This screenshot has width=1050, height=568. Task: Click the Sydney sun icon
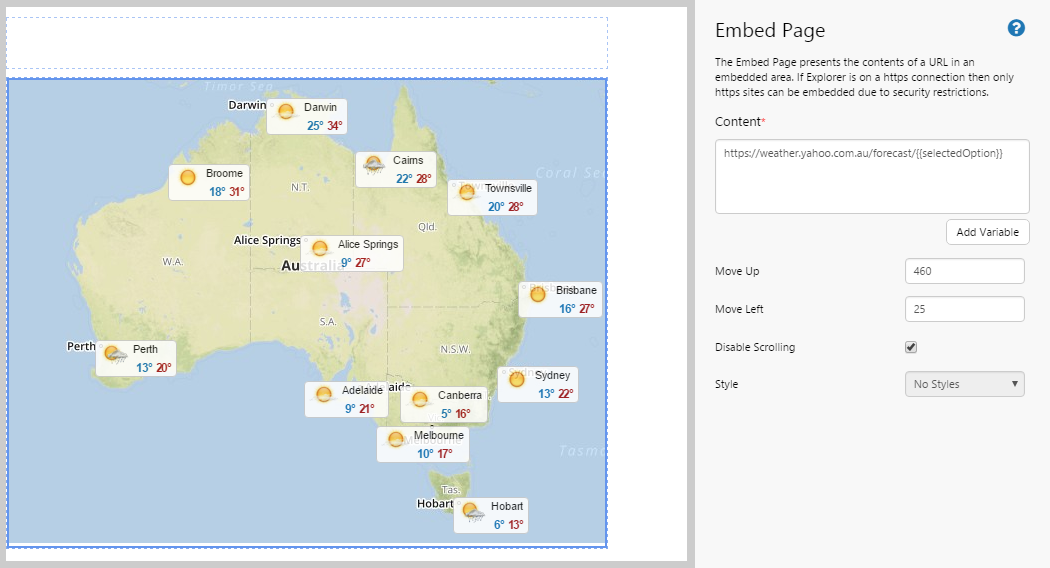(517, 380)
